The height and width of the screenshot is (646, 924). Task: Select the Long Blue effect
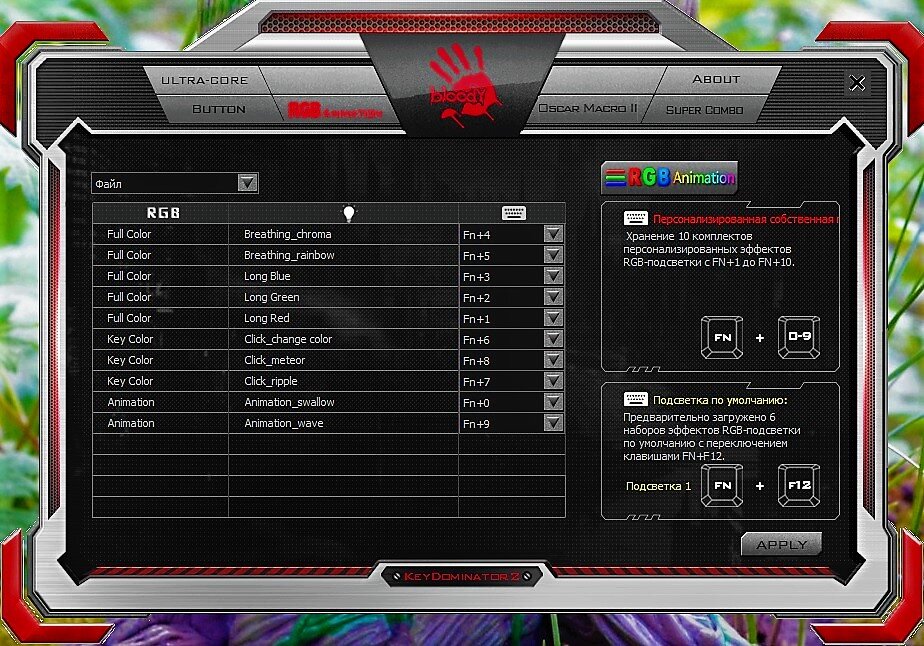pos(267,276)
